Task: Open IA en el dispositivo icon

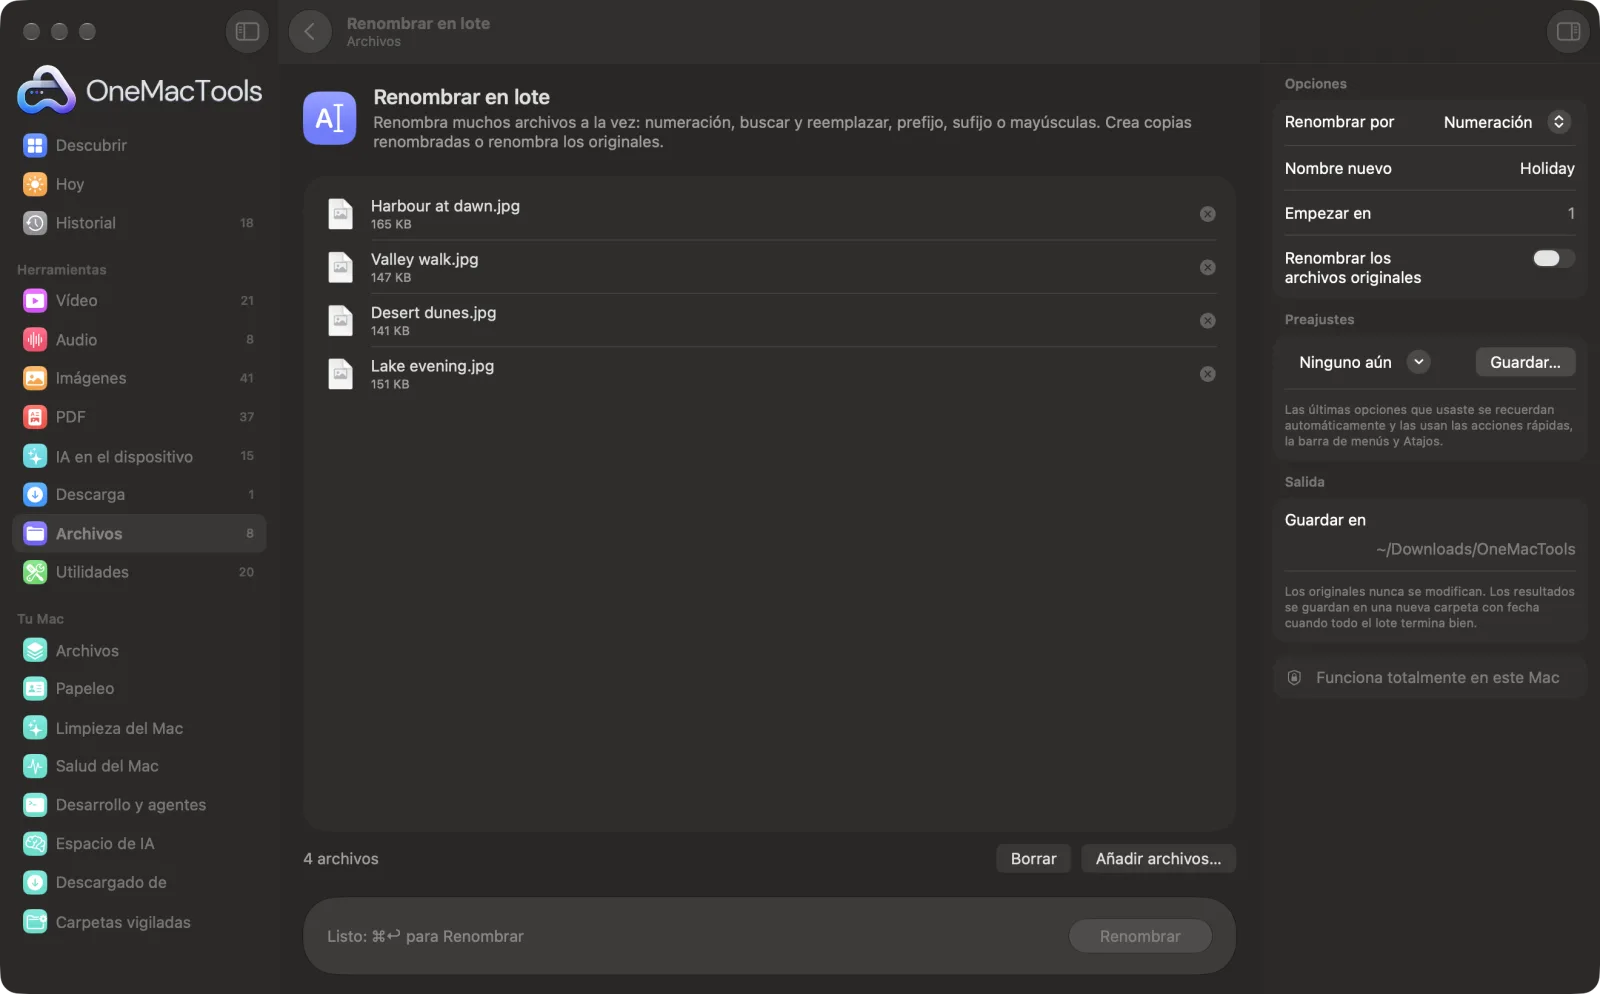Action: point(35,457)
